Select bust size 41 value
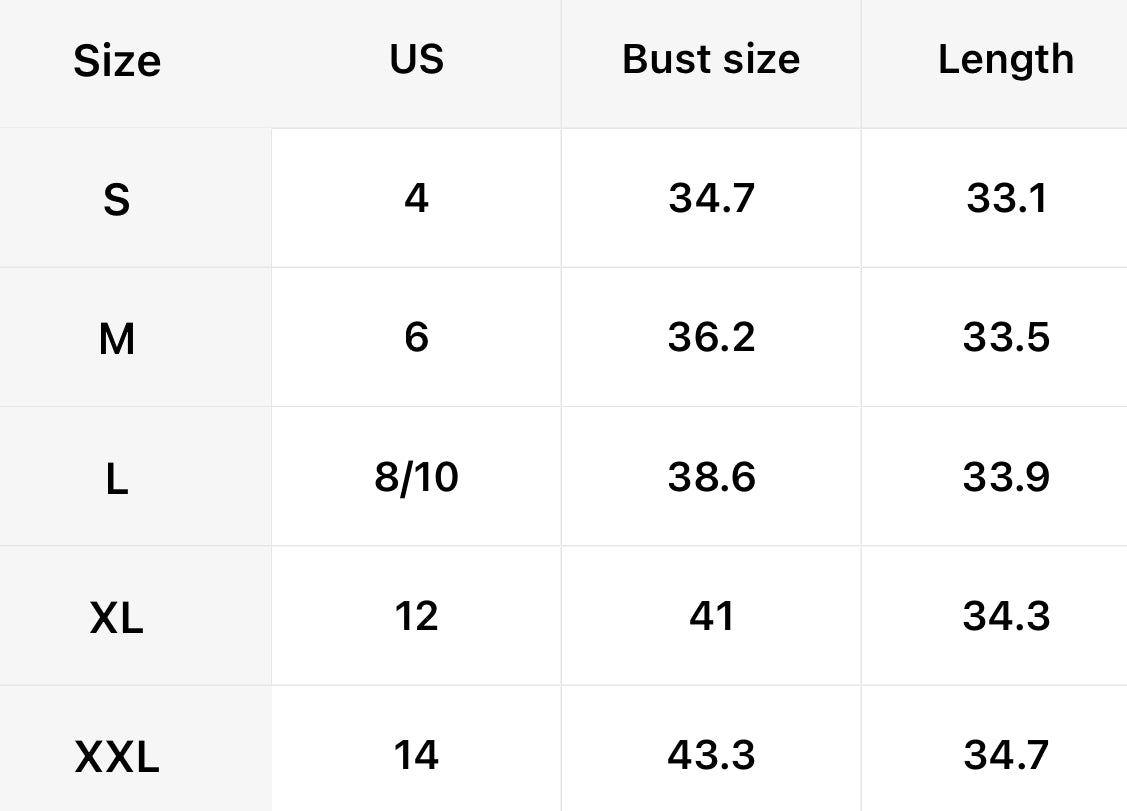 tap(711, 616)
